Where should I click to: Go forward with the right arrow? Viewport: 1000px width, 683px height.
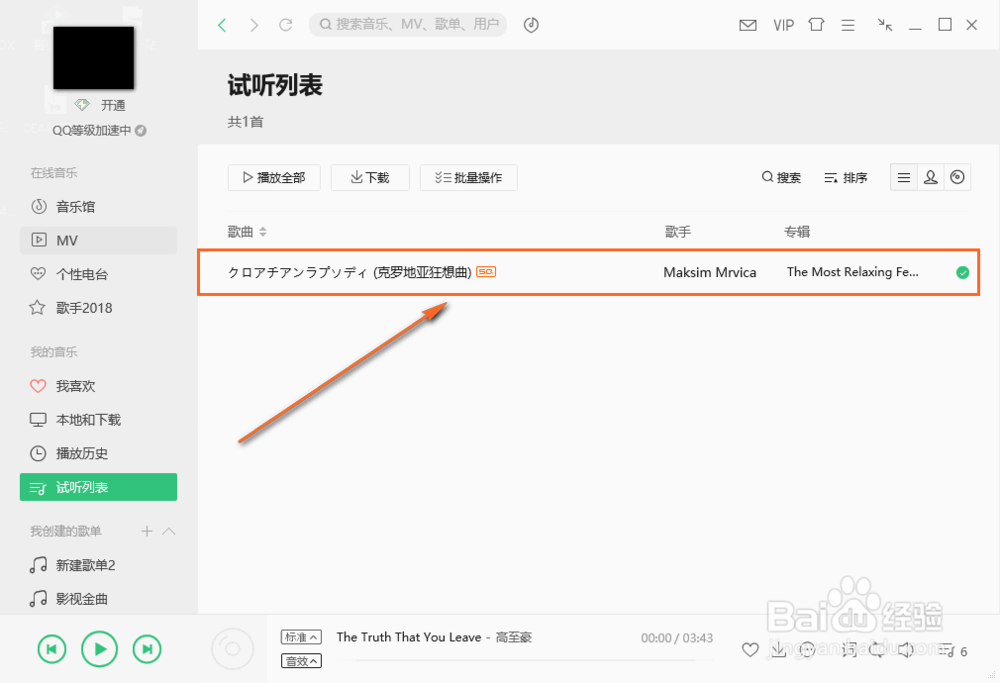click(x=254, y=25)
